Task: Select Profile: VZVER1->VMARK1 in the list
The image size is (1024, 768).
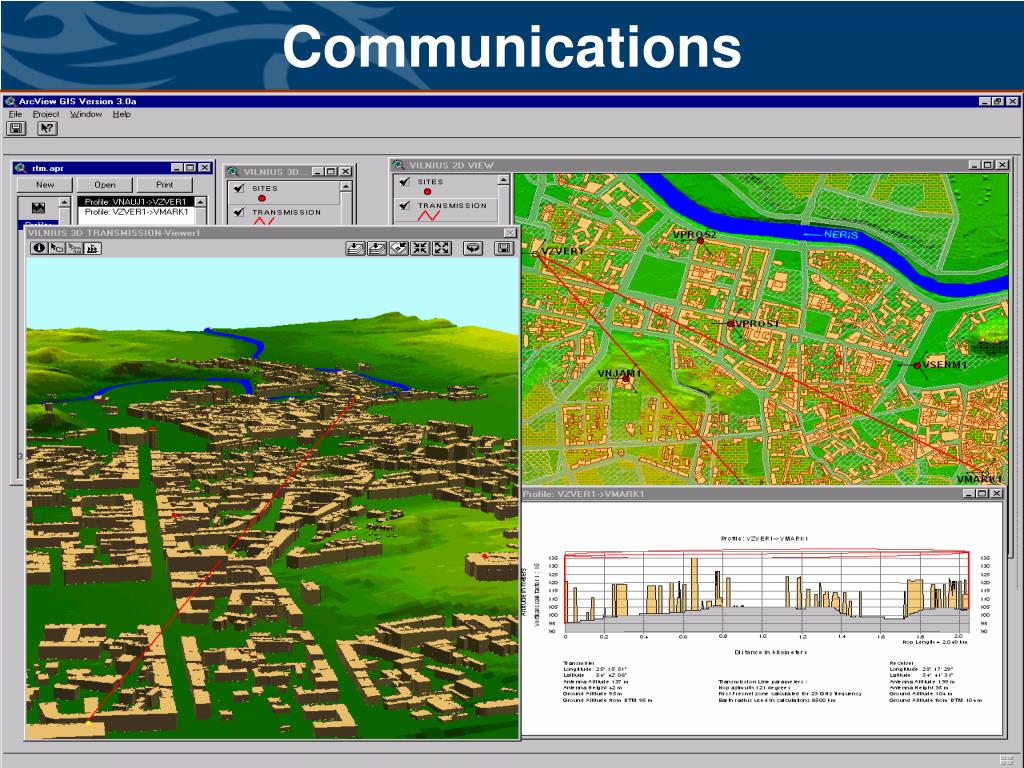Action: tap(137, 212)
